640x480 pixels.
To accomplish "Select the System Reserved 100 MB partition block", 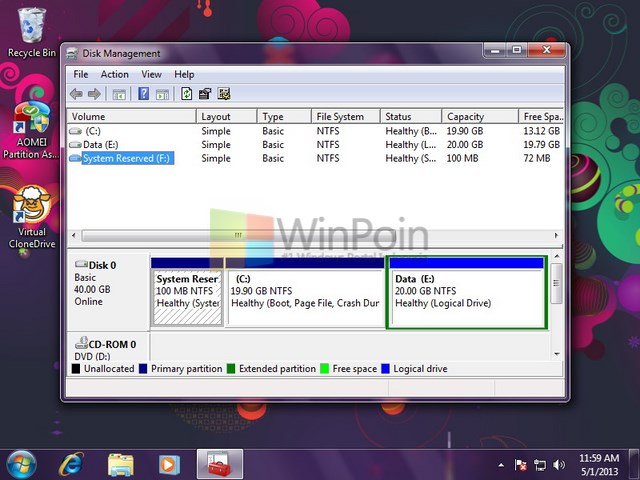I will click(x=187, y=291).
